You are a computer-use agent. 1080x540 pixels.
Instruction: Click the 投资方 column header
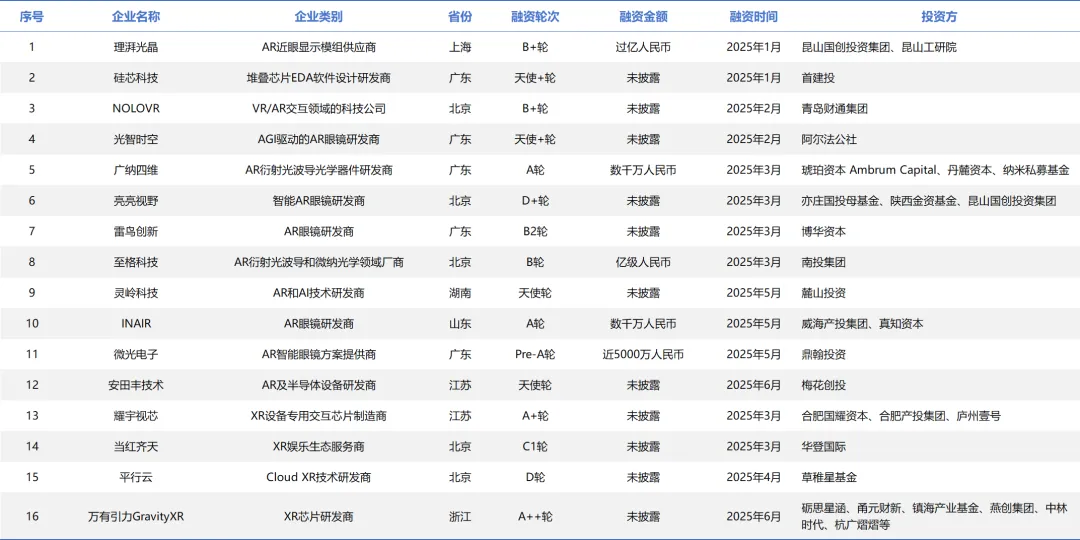tap(939, 17)
